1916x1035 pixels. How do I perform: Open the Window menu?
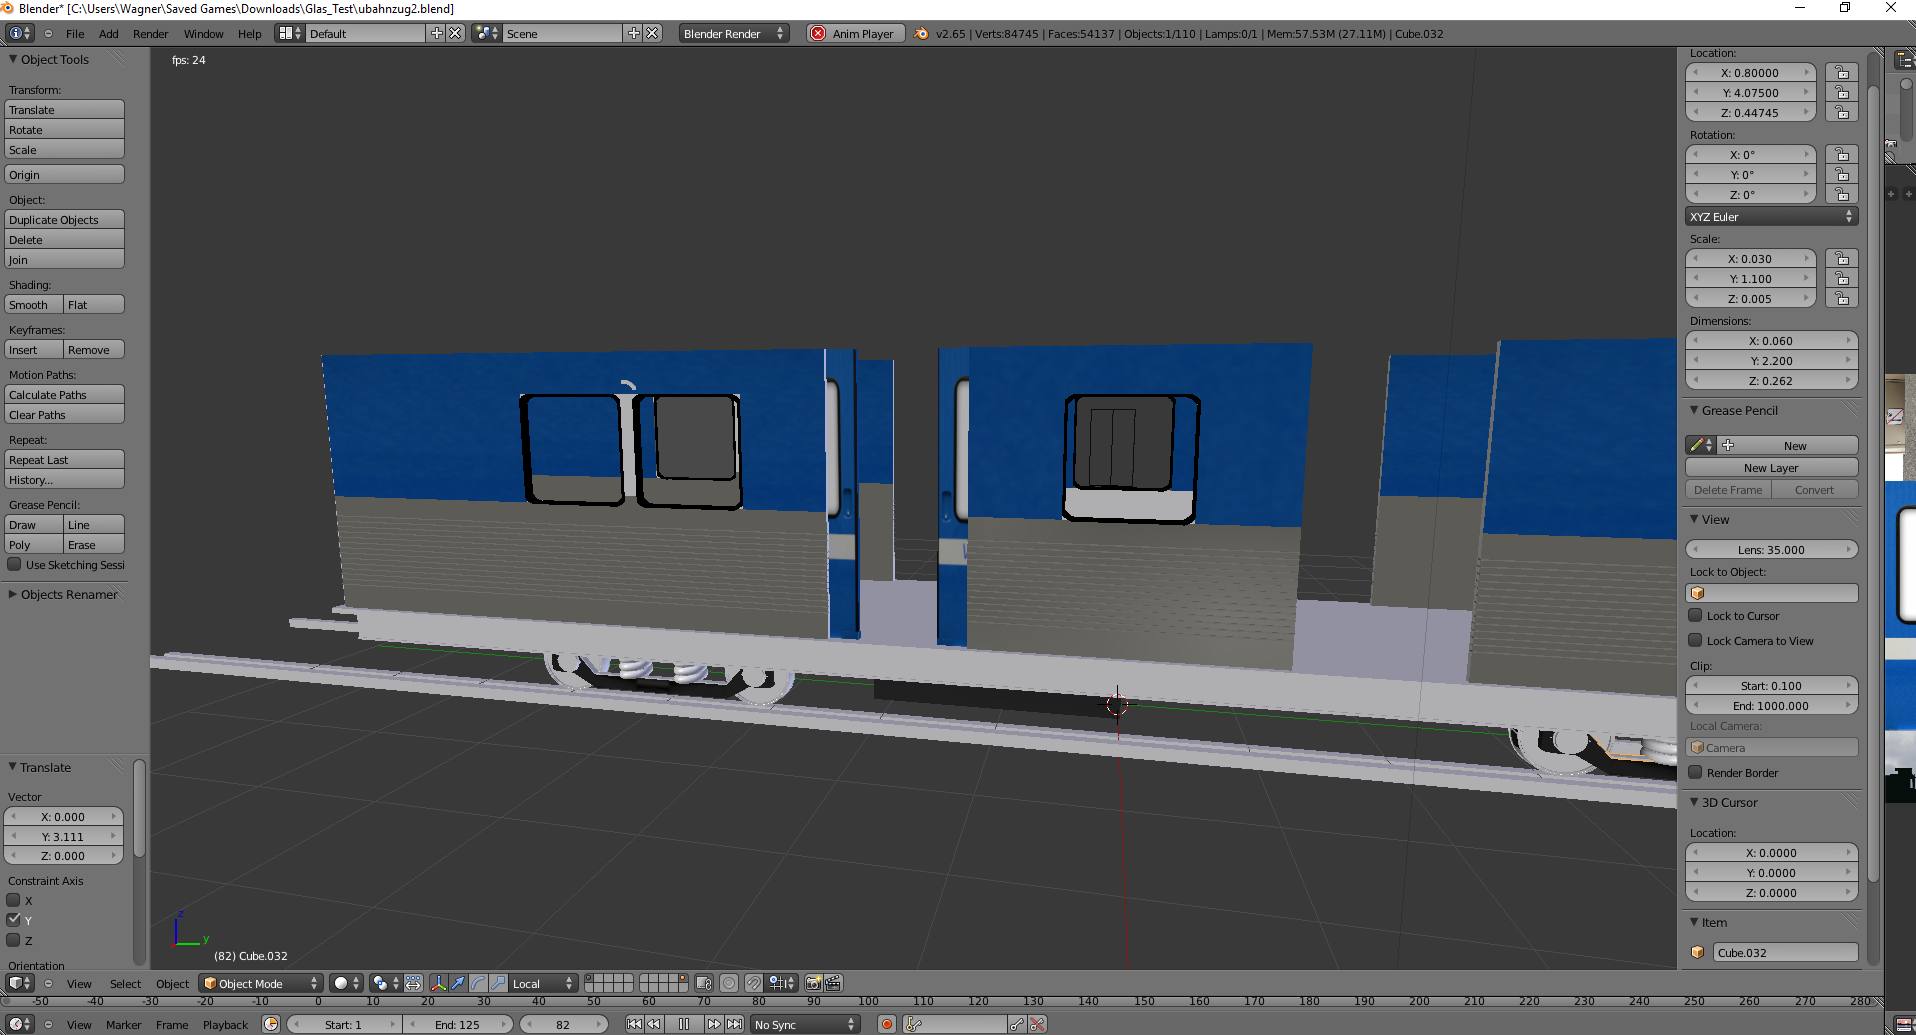click(x=203, y=34)
